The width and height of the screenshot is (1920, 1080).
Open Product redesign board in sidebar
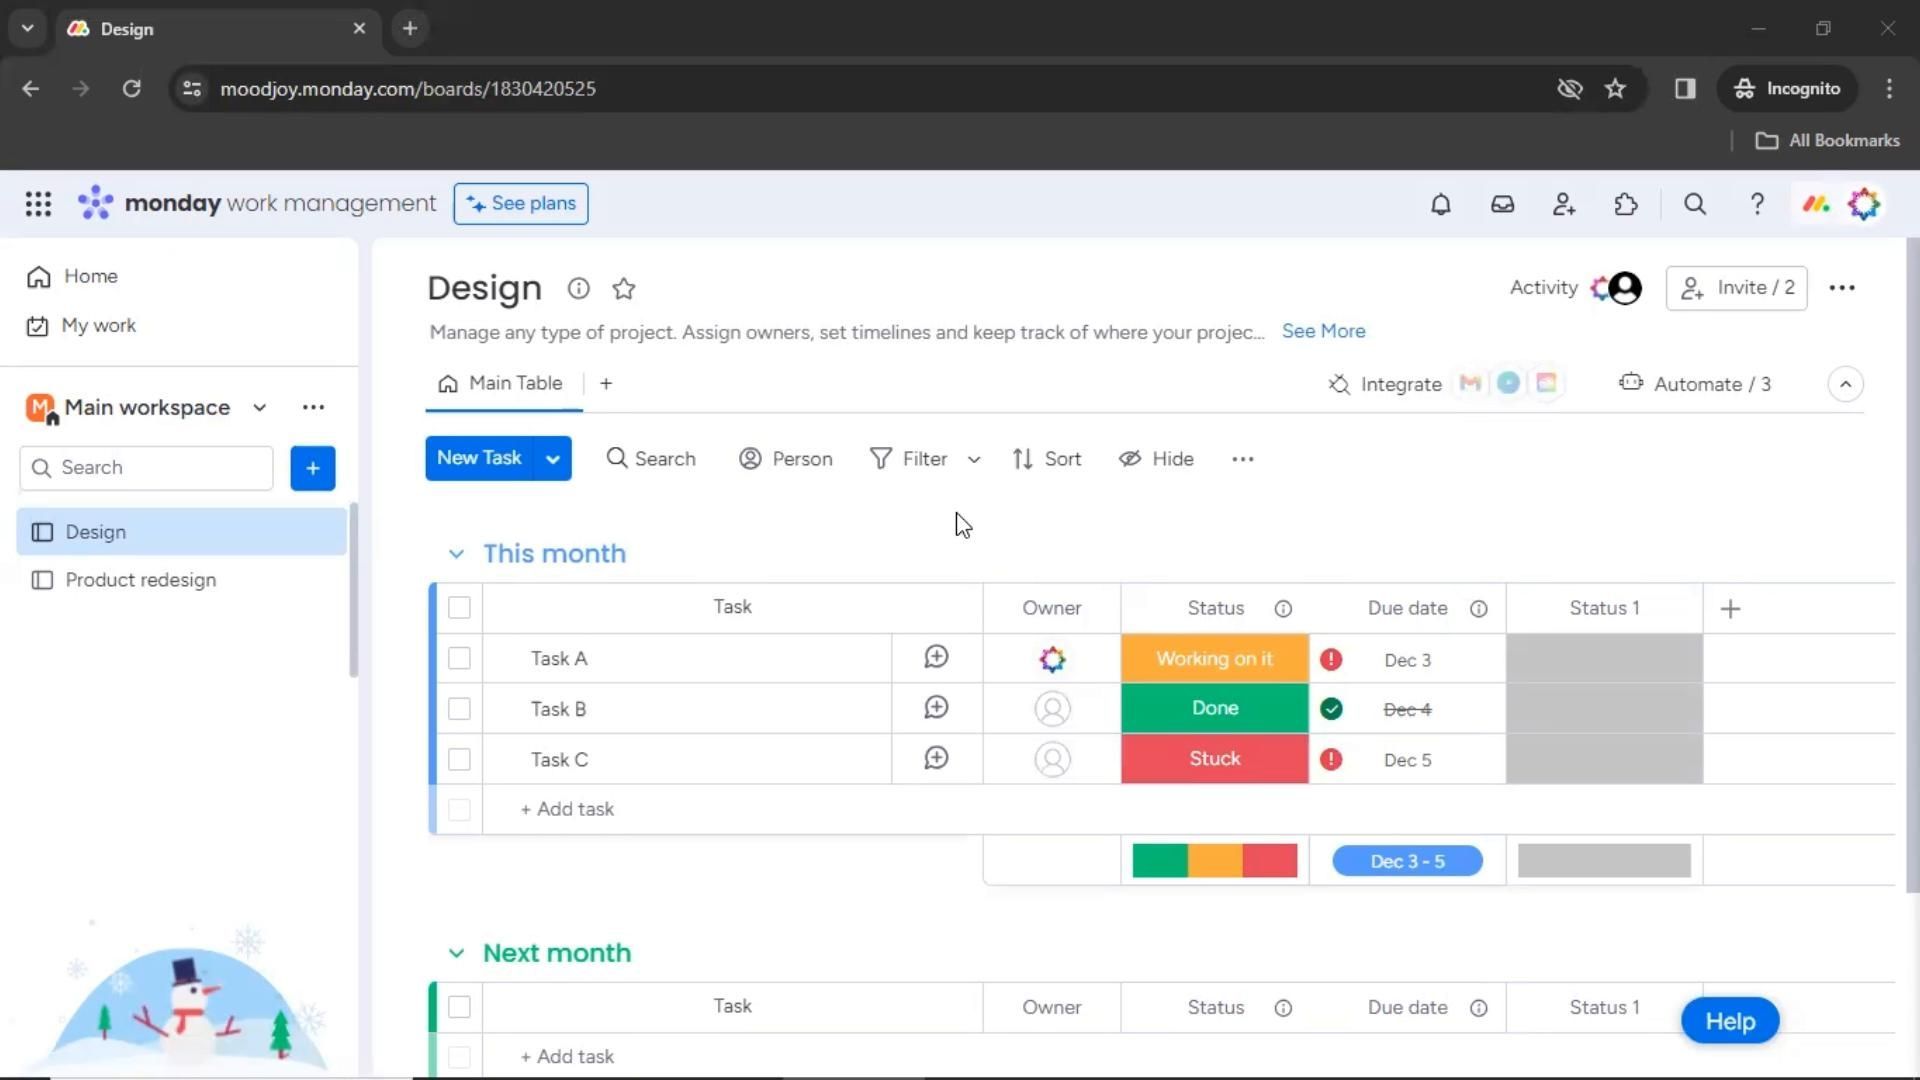click(x=141, y=580)
